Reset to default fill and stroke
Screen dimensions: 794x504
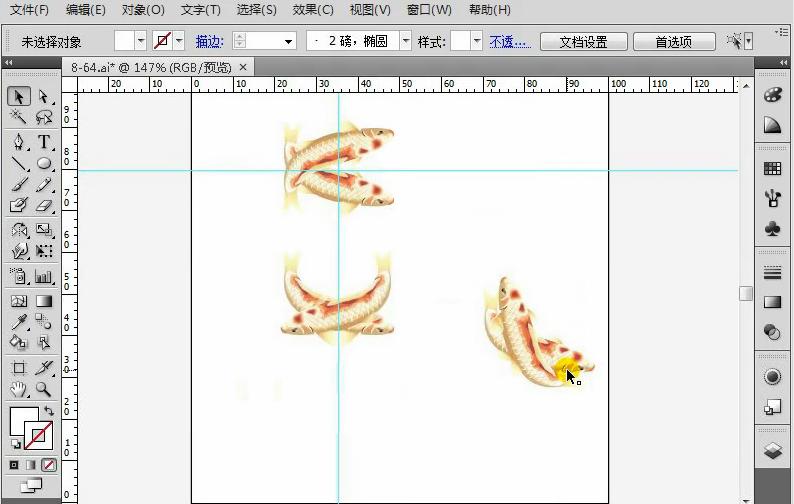click(x=16, y=444)
